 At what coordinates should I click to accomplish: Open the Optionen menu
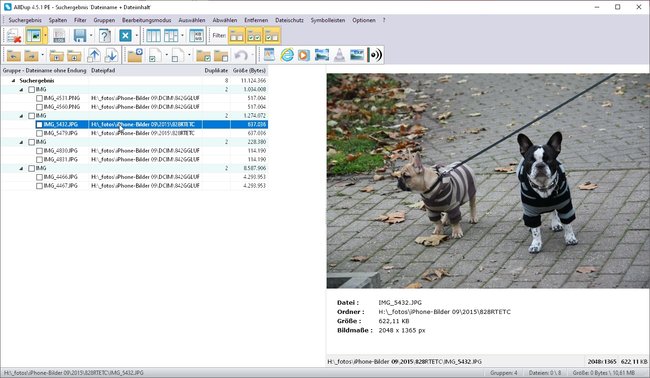click(x=364, y=20)
